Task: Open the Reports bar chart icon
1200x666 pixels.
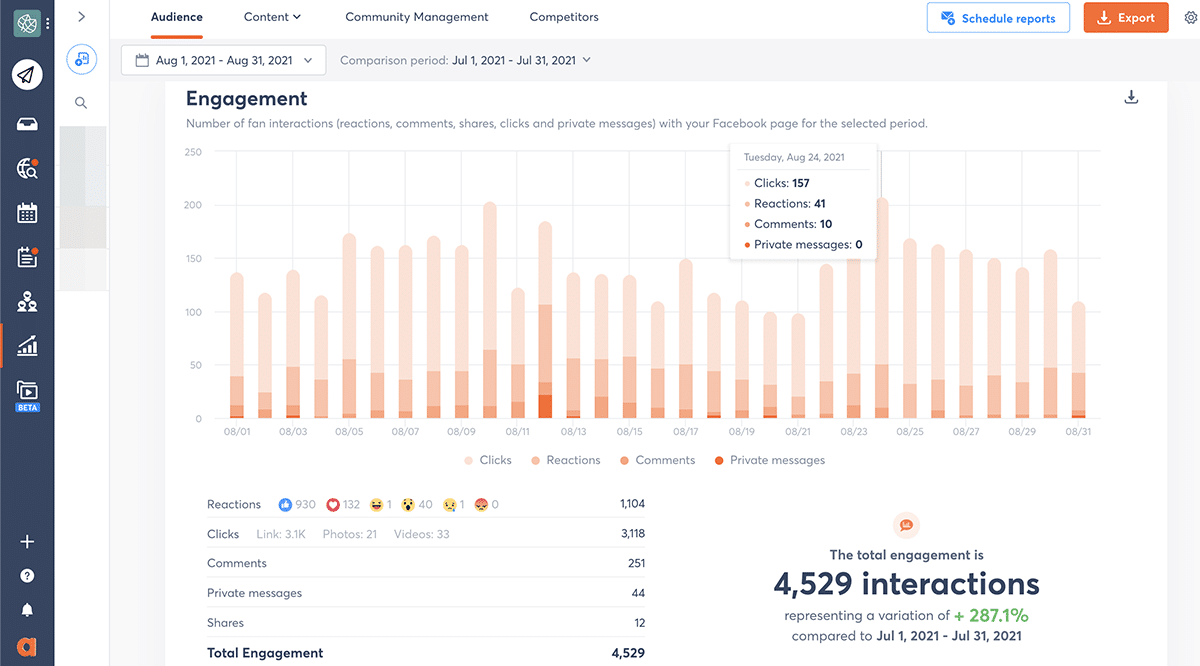Action: point(27,346)
